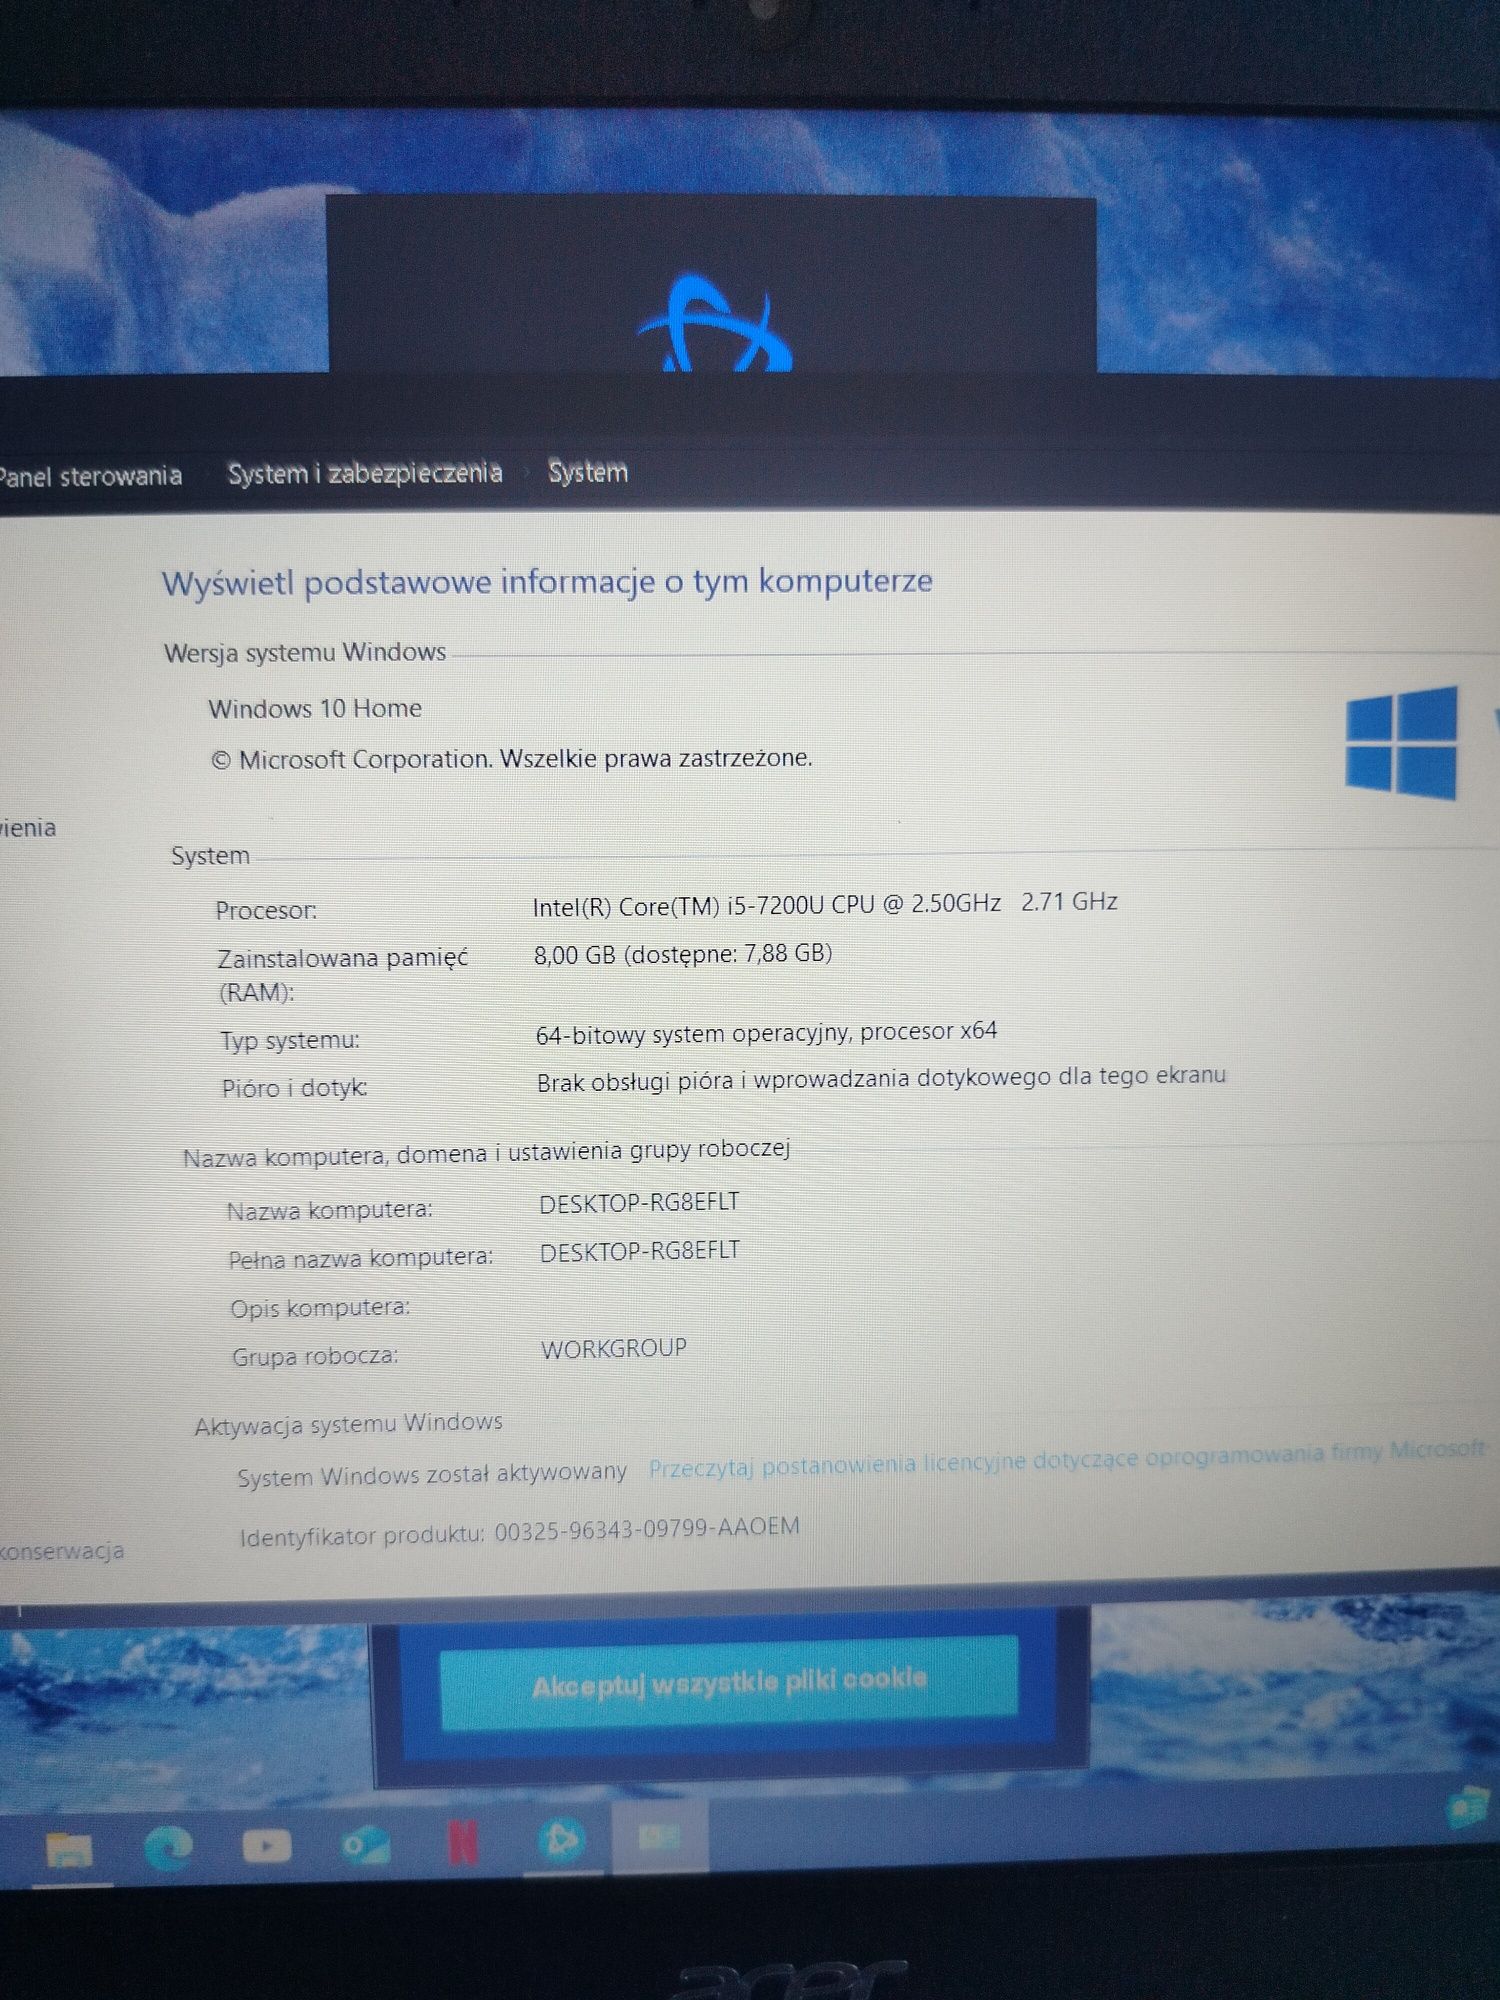The width and height of the screenshot is (1500, 2000).
Task: Select the DESKTOP-RG8EFLT value beside Nazwa komputera
Action: coord(640,1203)
